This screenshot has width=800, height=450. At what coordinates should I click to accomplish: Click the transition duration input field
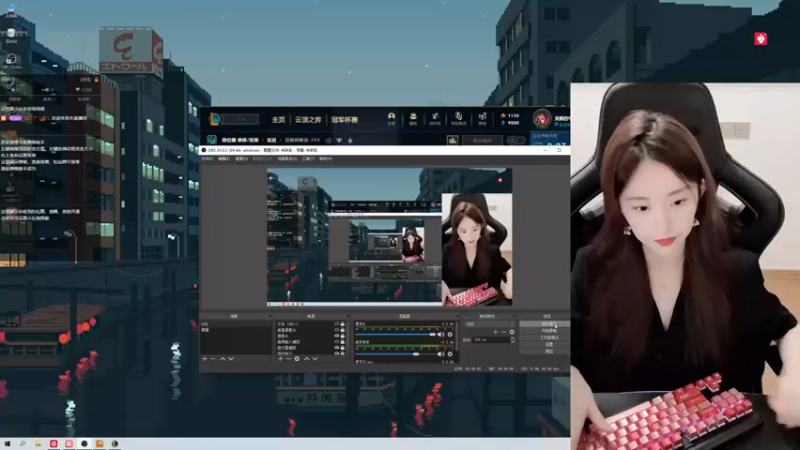click(x=491, y=339)
